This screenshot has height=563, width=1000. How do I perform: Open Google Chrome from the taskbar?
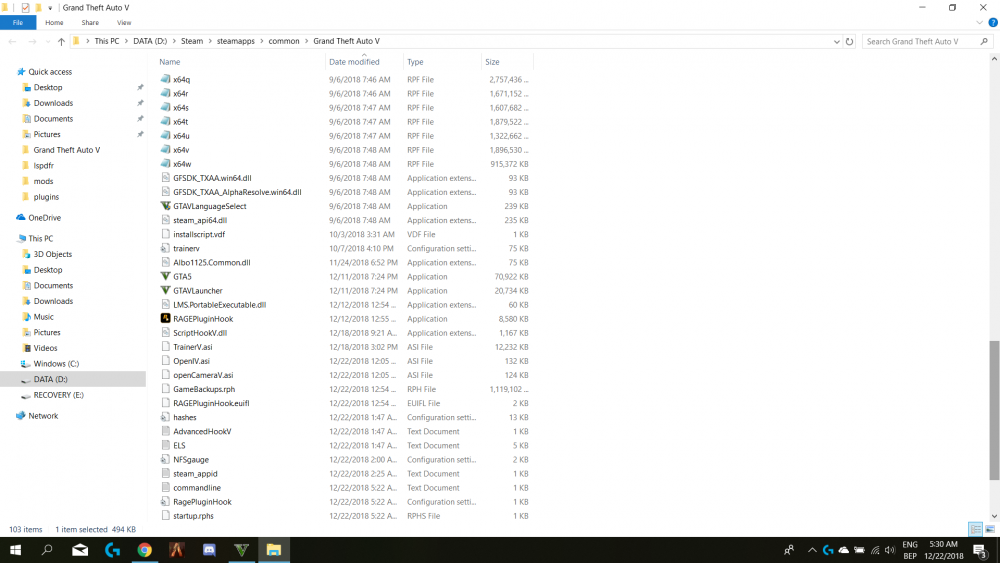pyautogui.click(x=145, y=550)
